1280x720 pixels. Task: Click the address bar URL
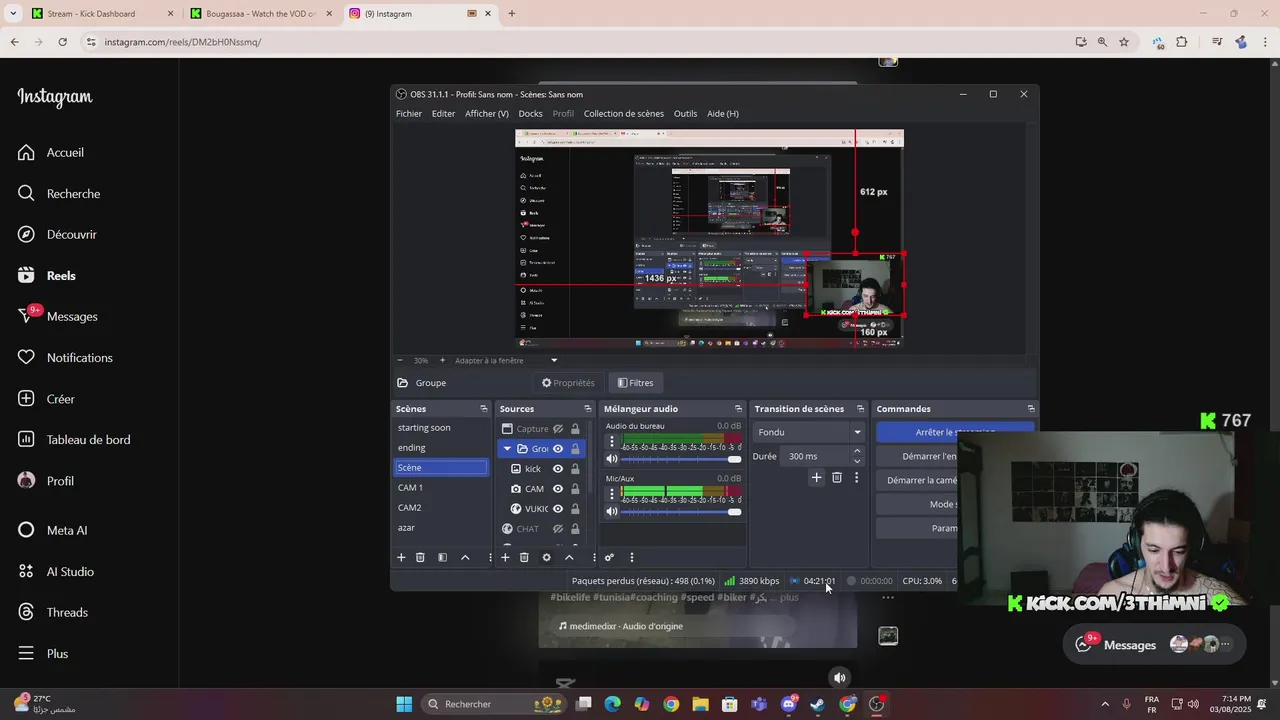pyautogui.click(x=183, y=42)
